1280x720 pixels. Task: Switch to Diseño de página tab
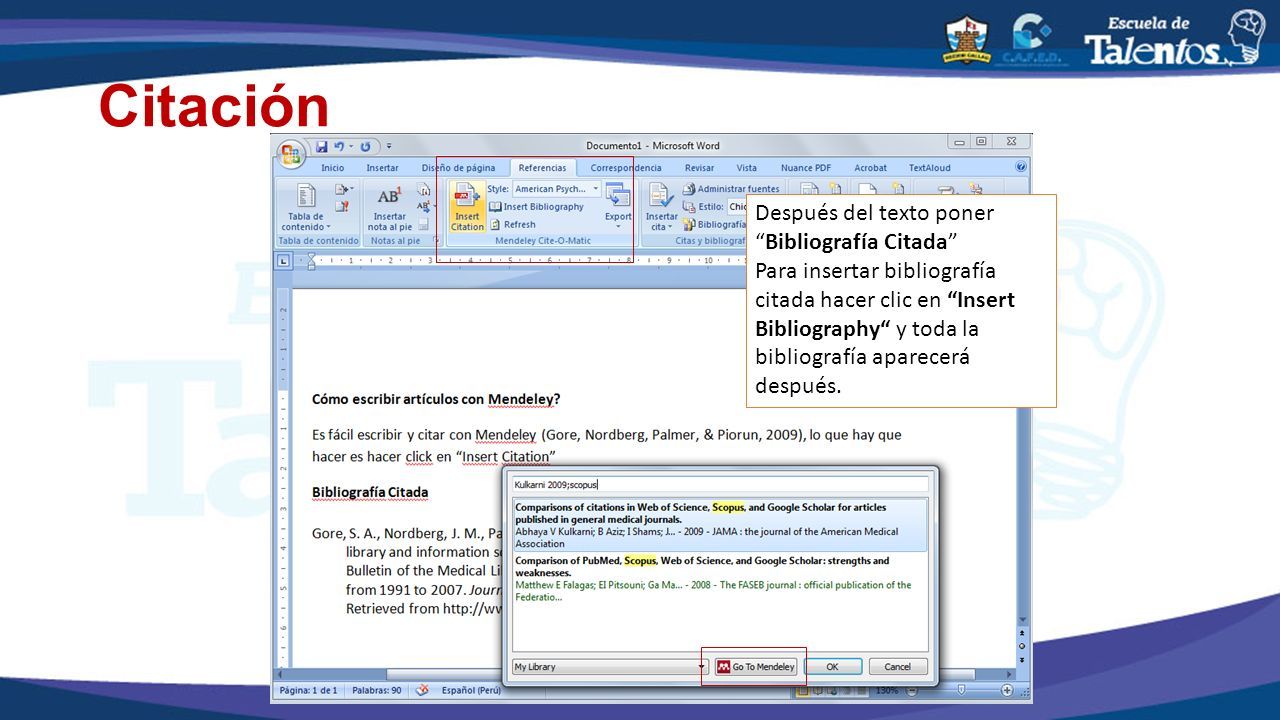(458, 168)
